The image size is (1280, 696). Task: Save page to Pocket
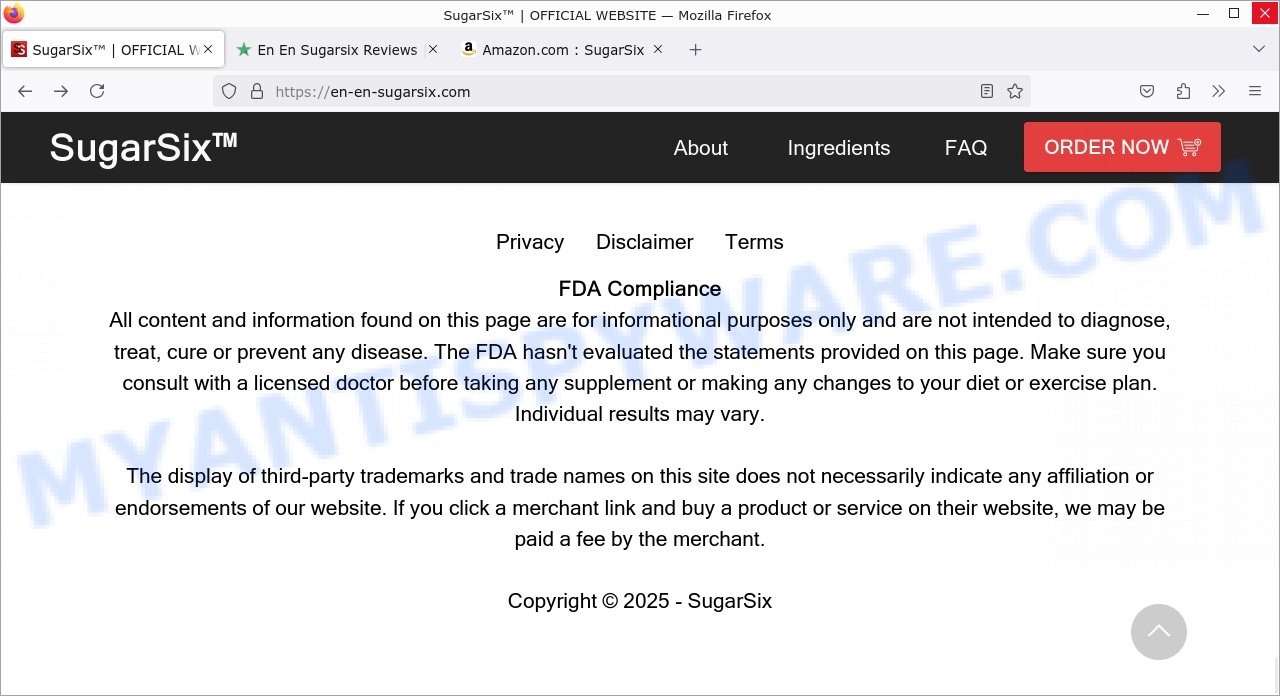[x=1147, y=91]
